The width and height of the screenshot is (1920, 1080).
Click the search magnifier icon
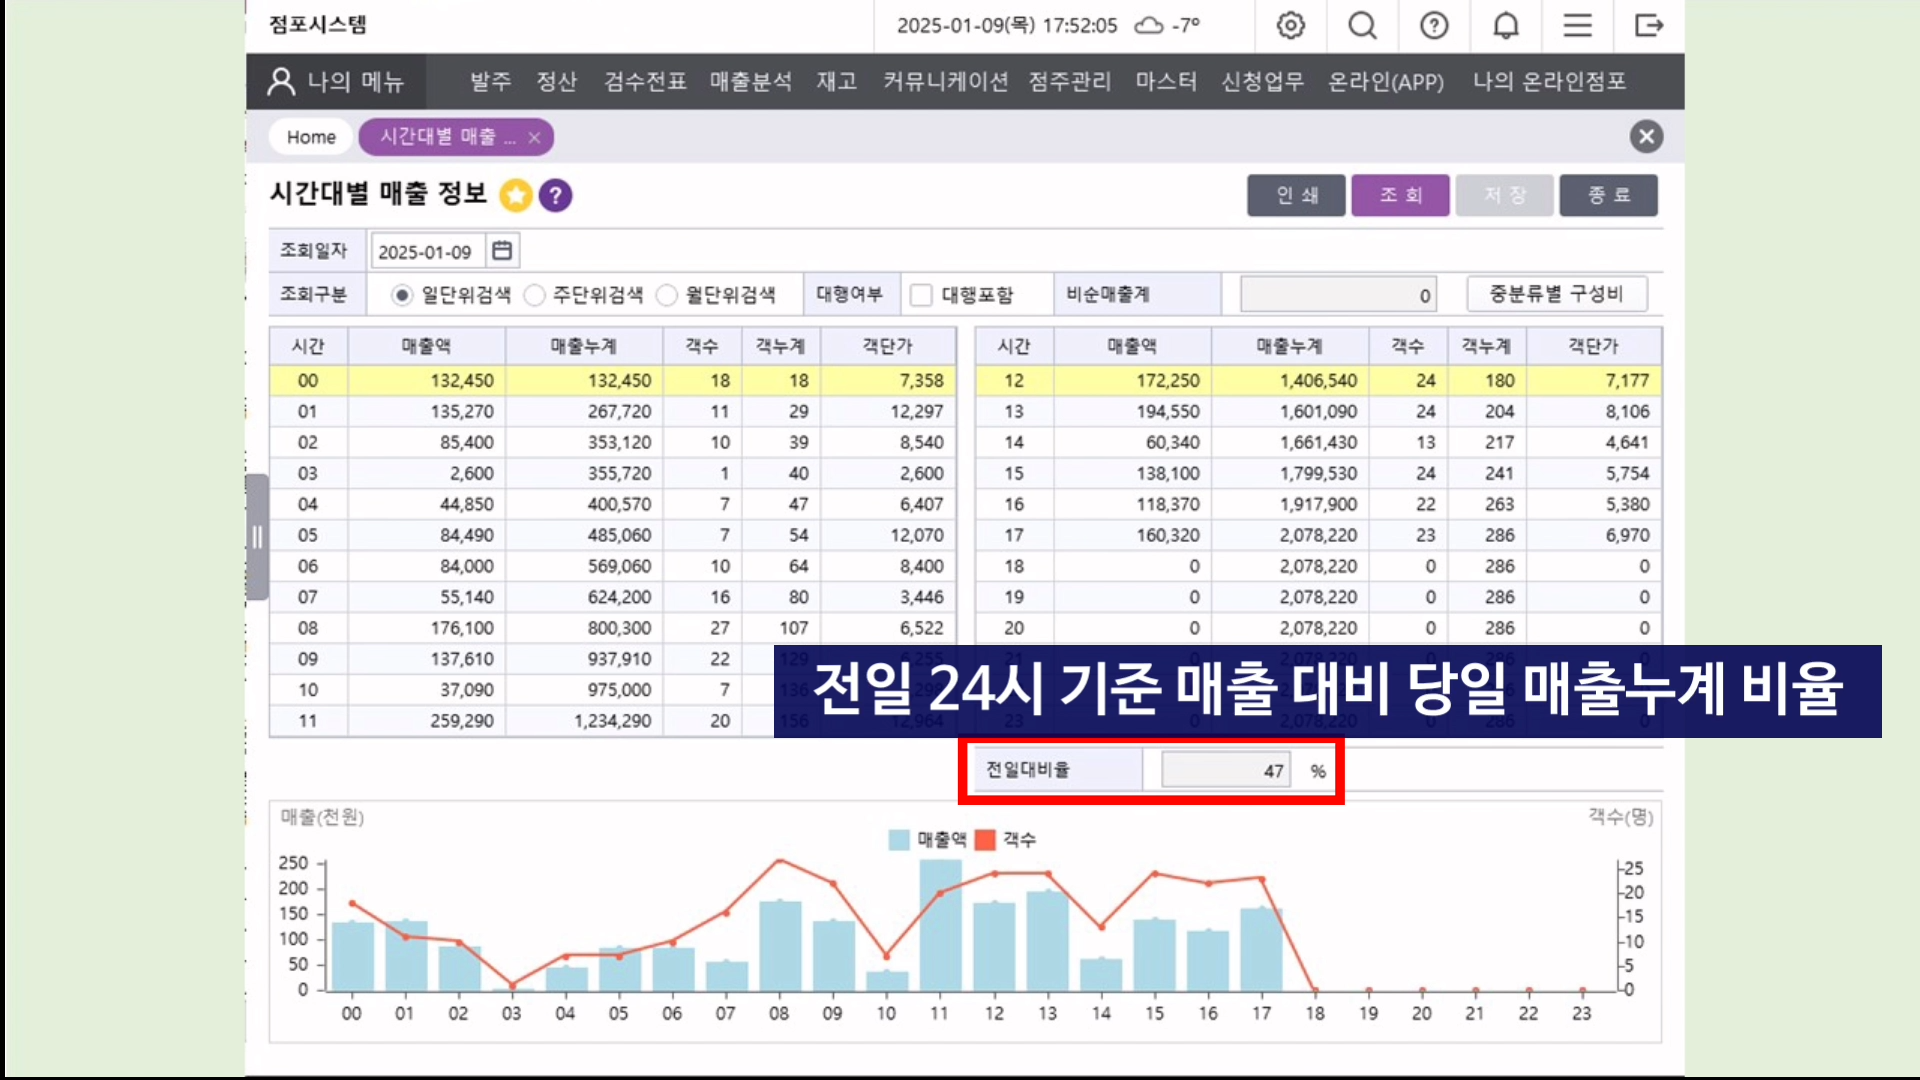(x=1362, y=25)
